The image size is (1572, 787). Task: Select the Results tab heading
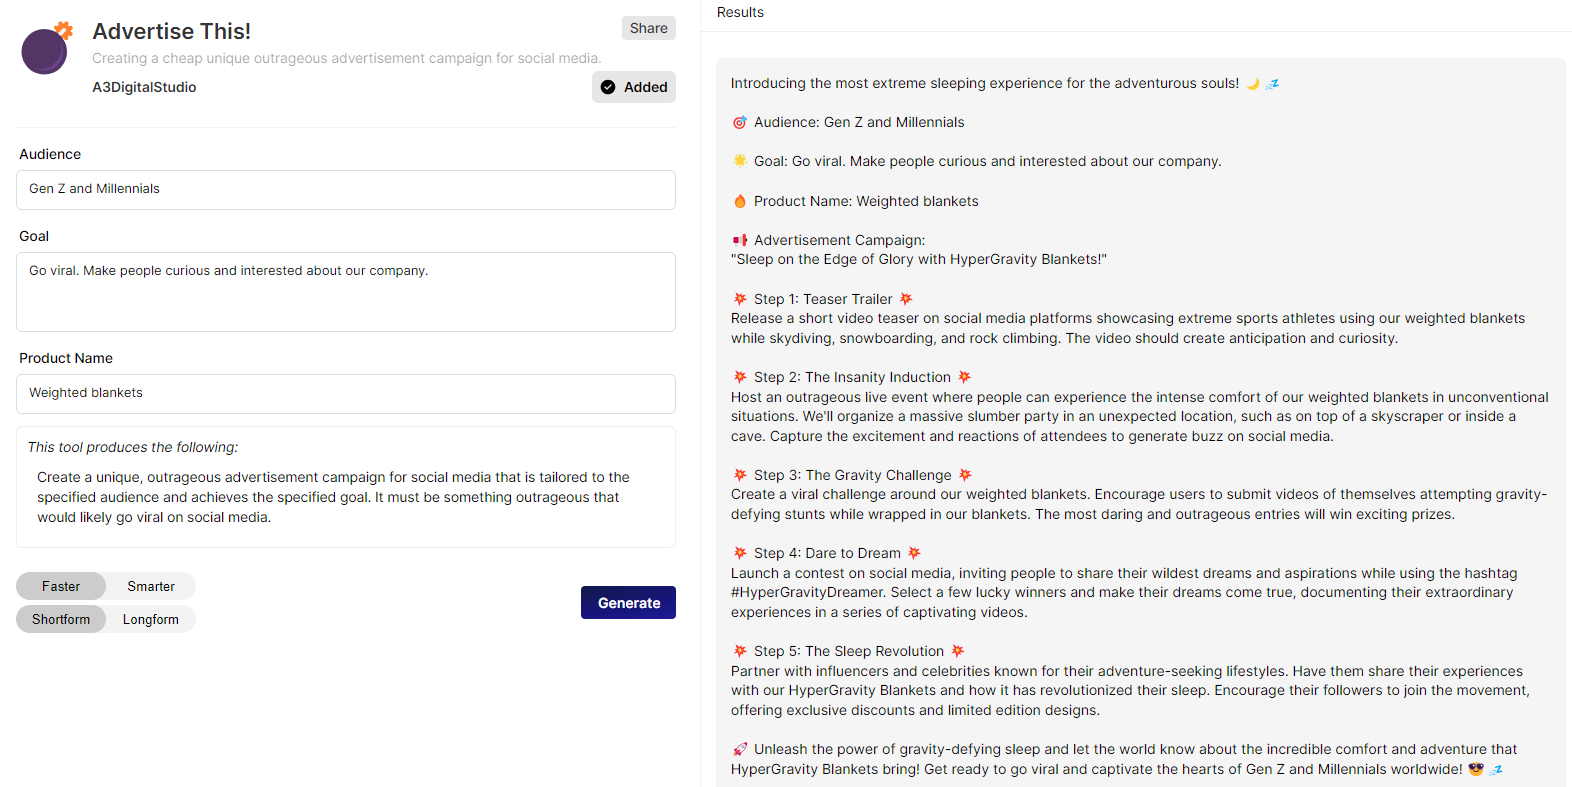739,12
